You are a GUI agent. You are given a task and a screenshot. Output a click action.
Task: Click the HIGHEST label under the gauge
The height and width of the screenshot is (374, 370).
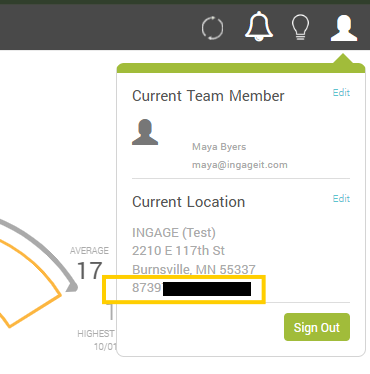tap(96, 334)
